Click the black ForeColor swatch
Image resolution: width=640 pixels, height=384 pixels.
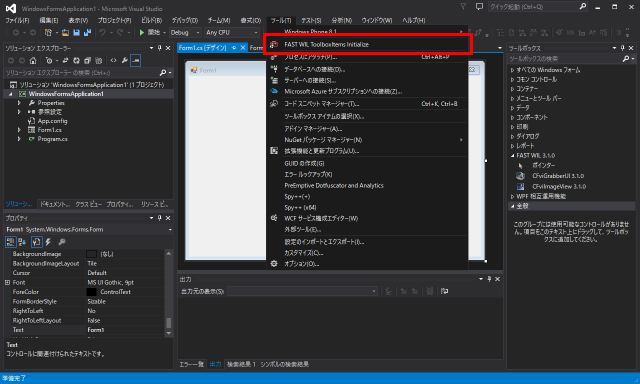click(x=91, y=292)
